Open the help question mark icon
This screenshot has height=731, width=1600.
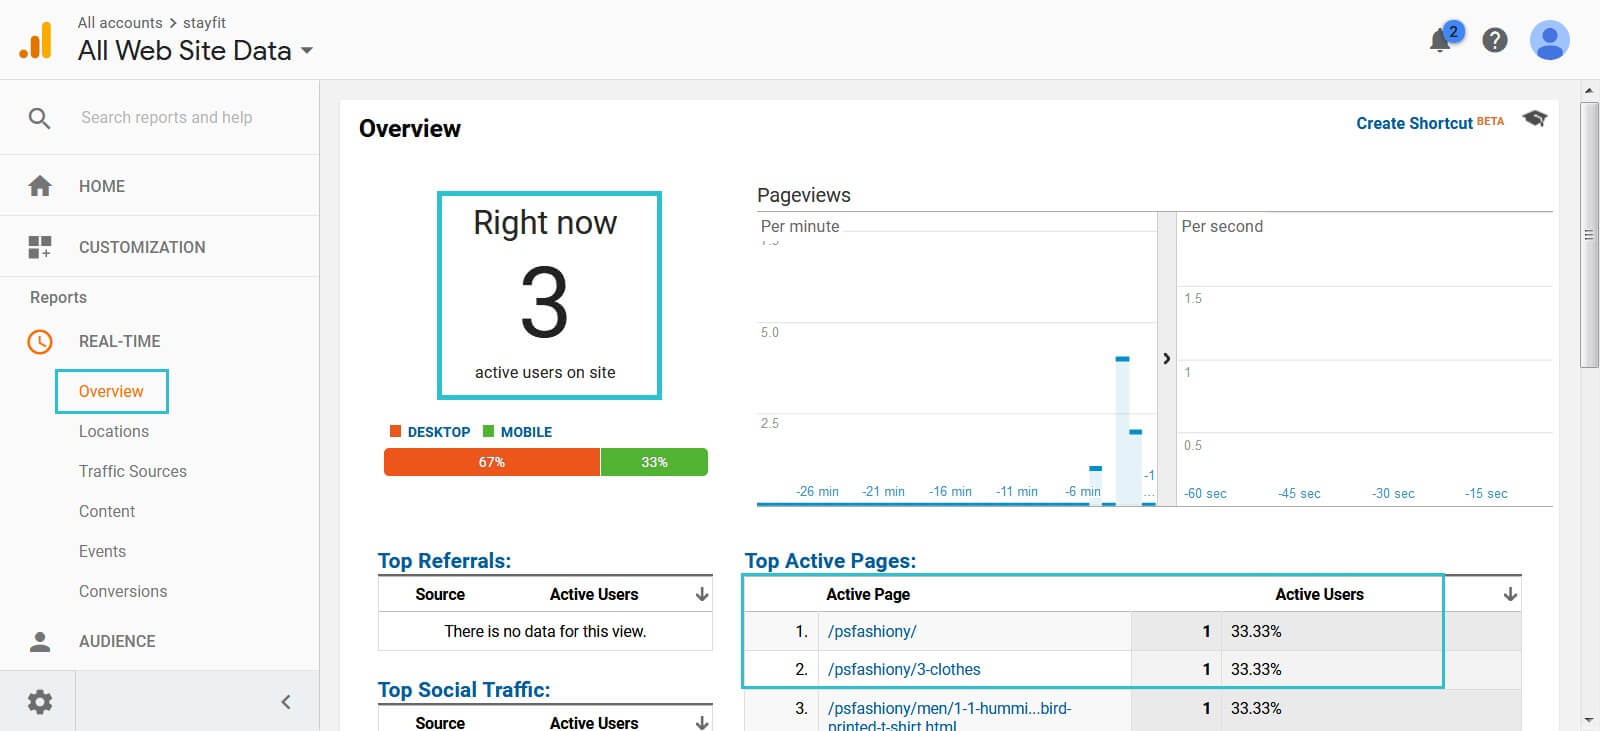coord(1494,40)
